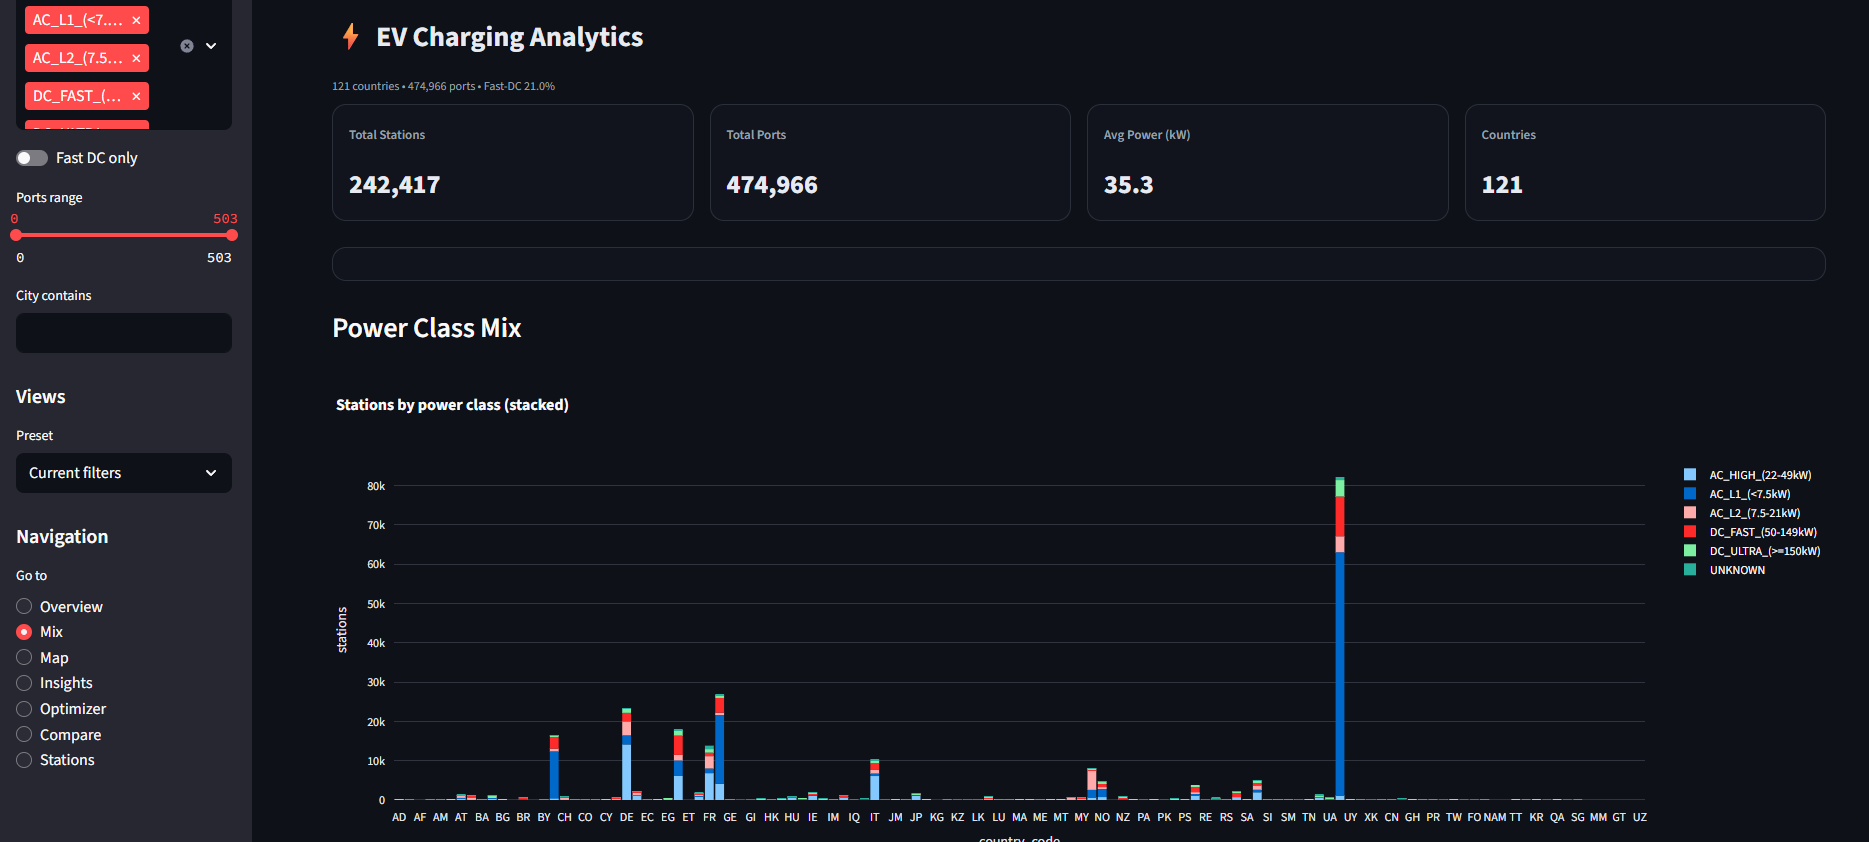
Task: Click the City contains text field
Action: 124,333
